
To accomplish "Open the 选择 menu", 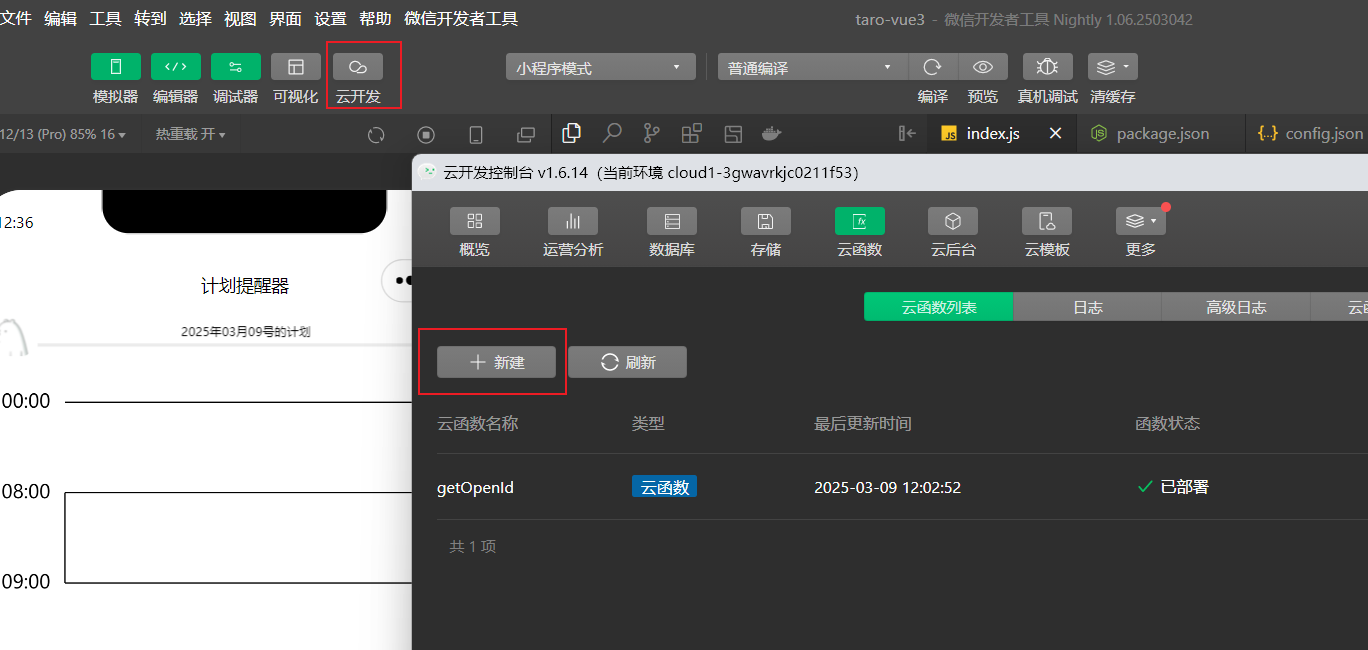I will click(195, 19).
